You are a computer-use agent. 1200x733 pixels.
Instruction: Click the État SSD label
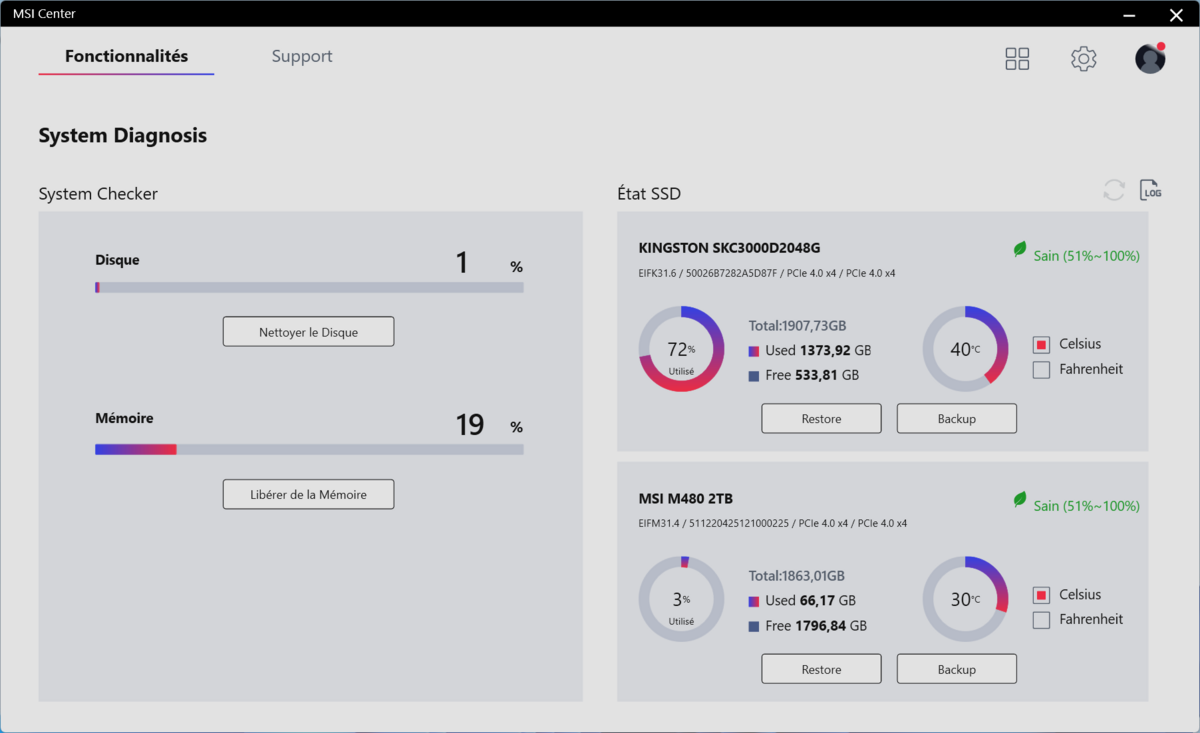[x=649, y=194]
